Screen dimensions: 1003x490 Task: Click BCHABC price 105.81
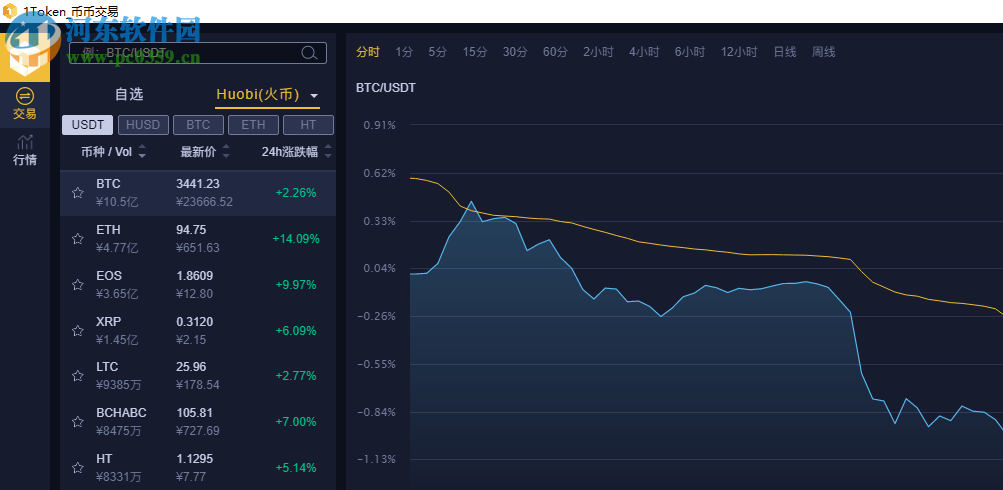point(194,413)
